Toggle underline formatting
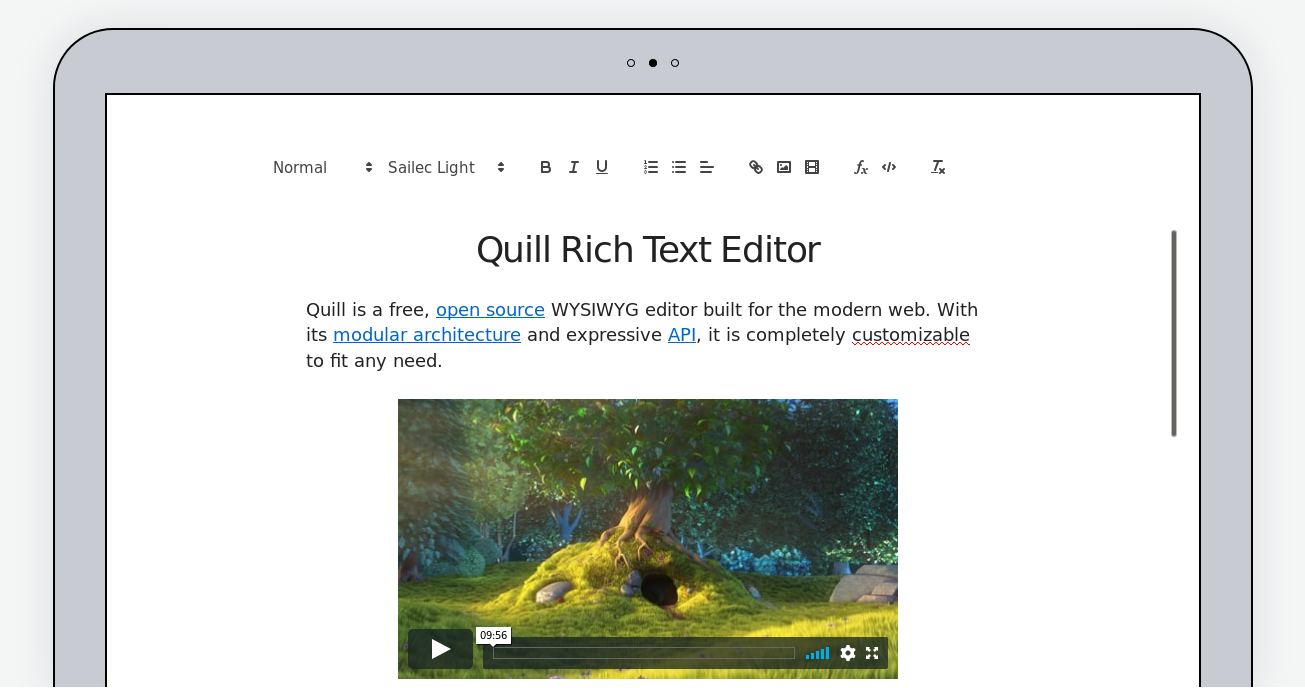Viewport: 1305px width, 688px height. (x=602, y=167)
